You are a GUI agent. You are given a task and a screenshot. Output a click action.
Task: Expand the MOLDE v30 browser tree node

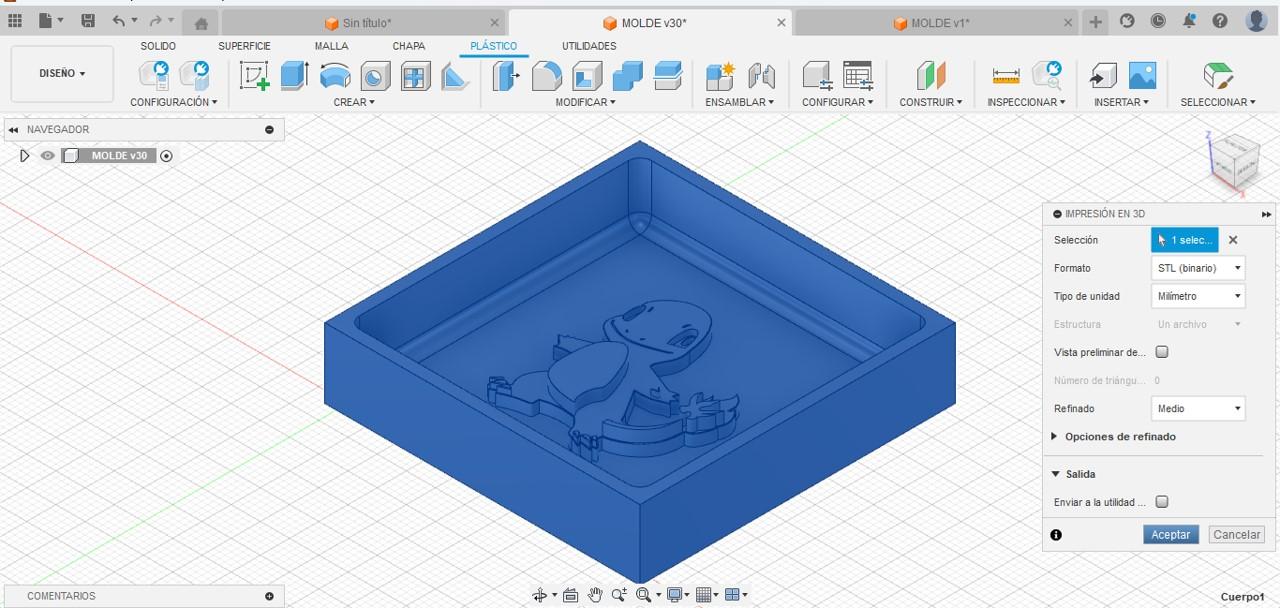click(25, 156)
